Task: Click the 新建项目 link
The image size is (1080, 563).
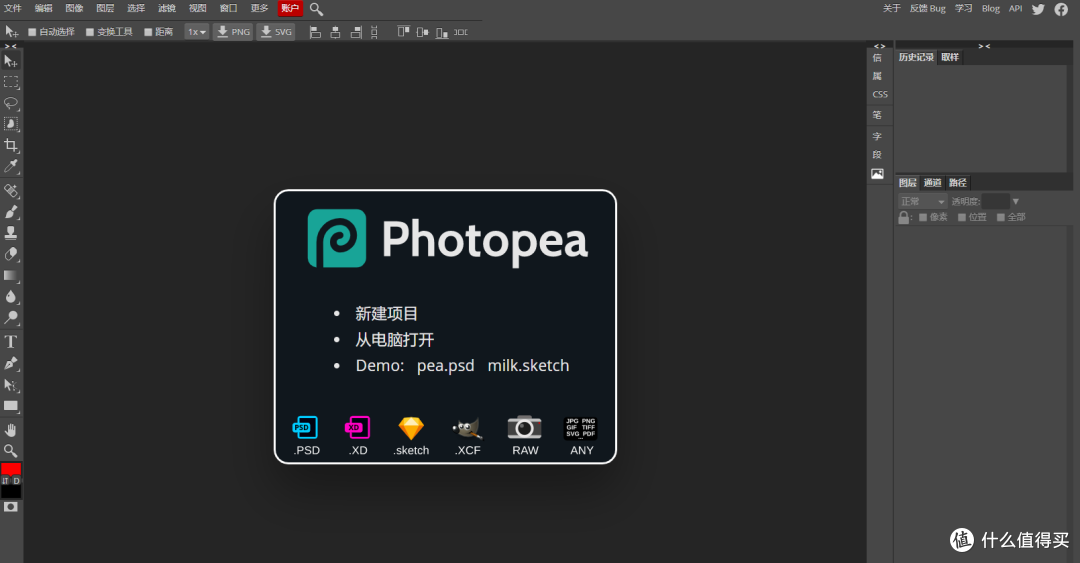Action: click(x=386, y=314)
